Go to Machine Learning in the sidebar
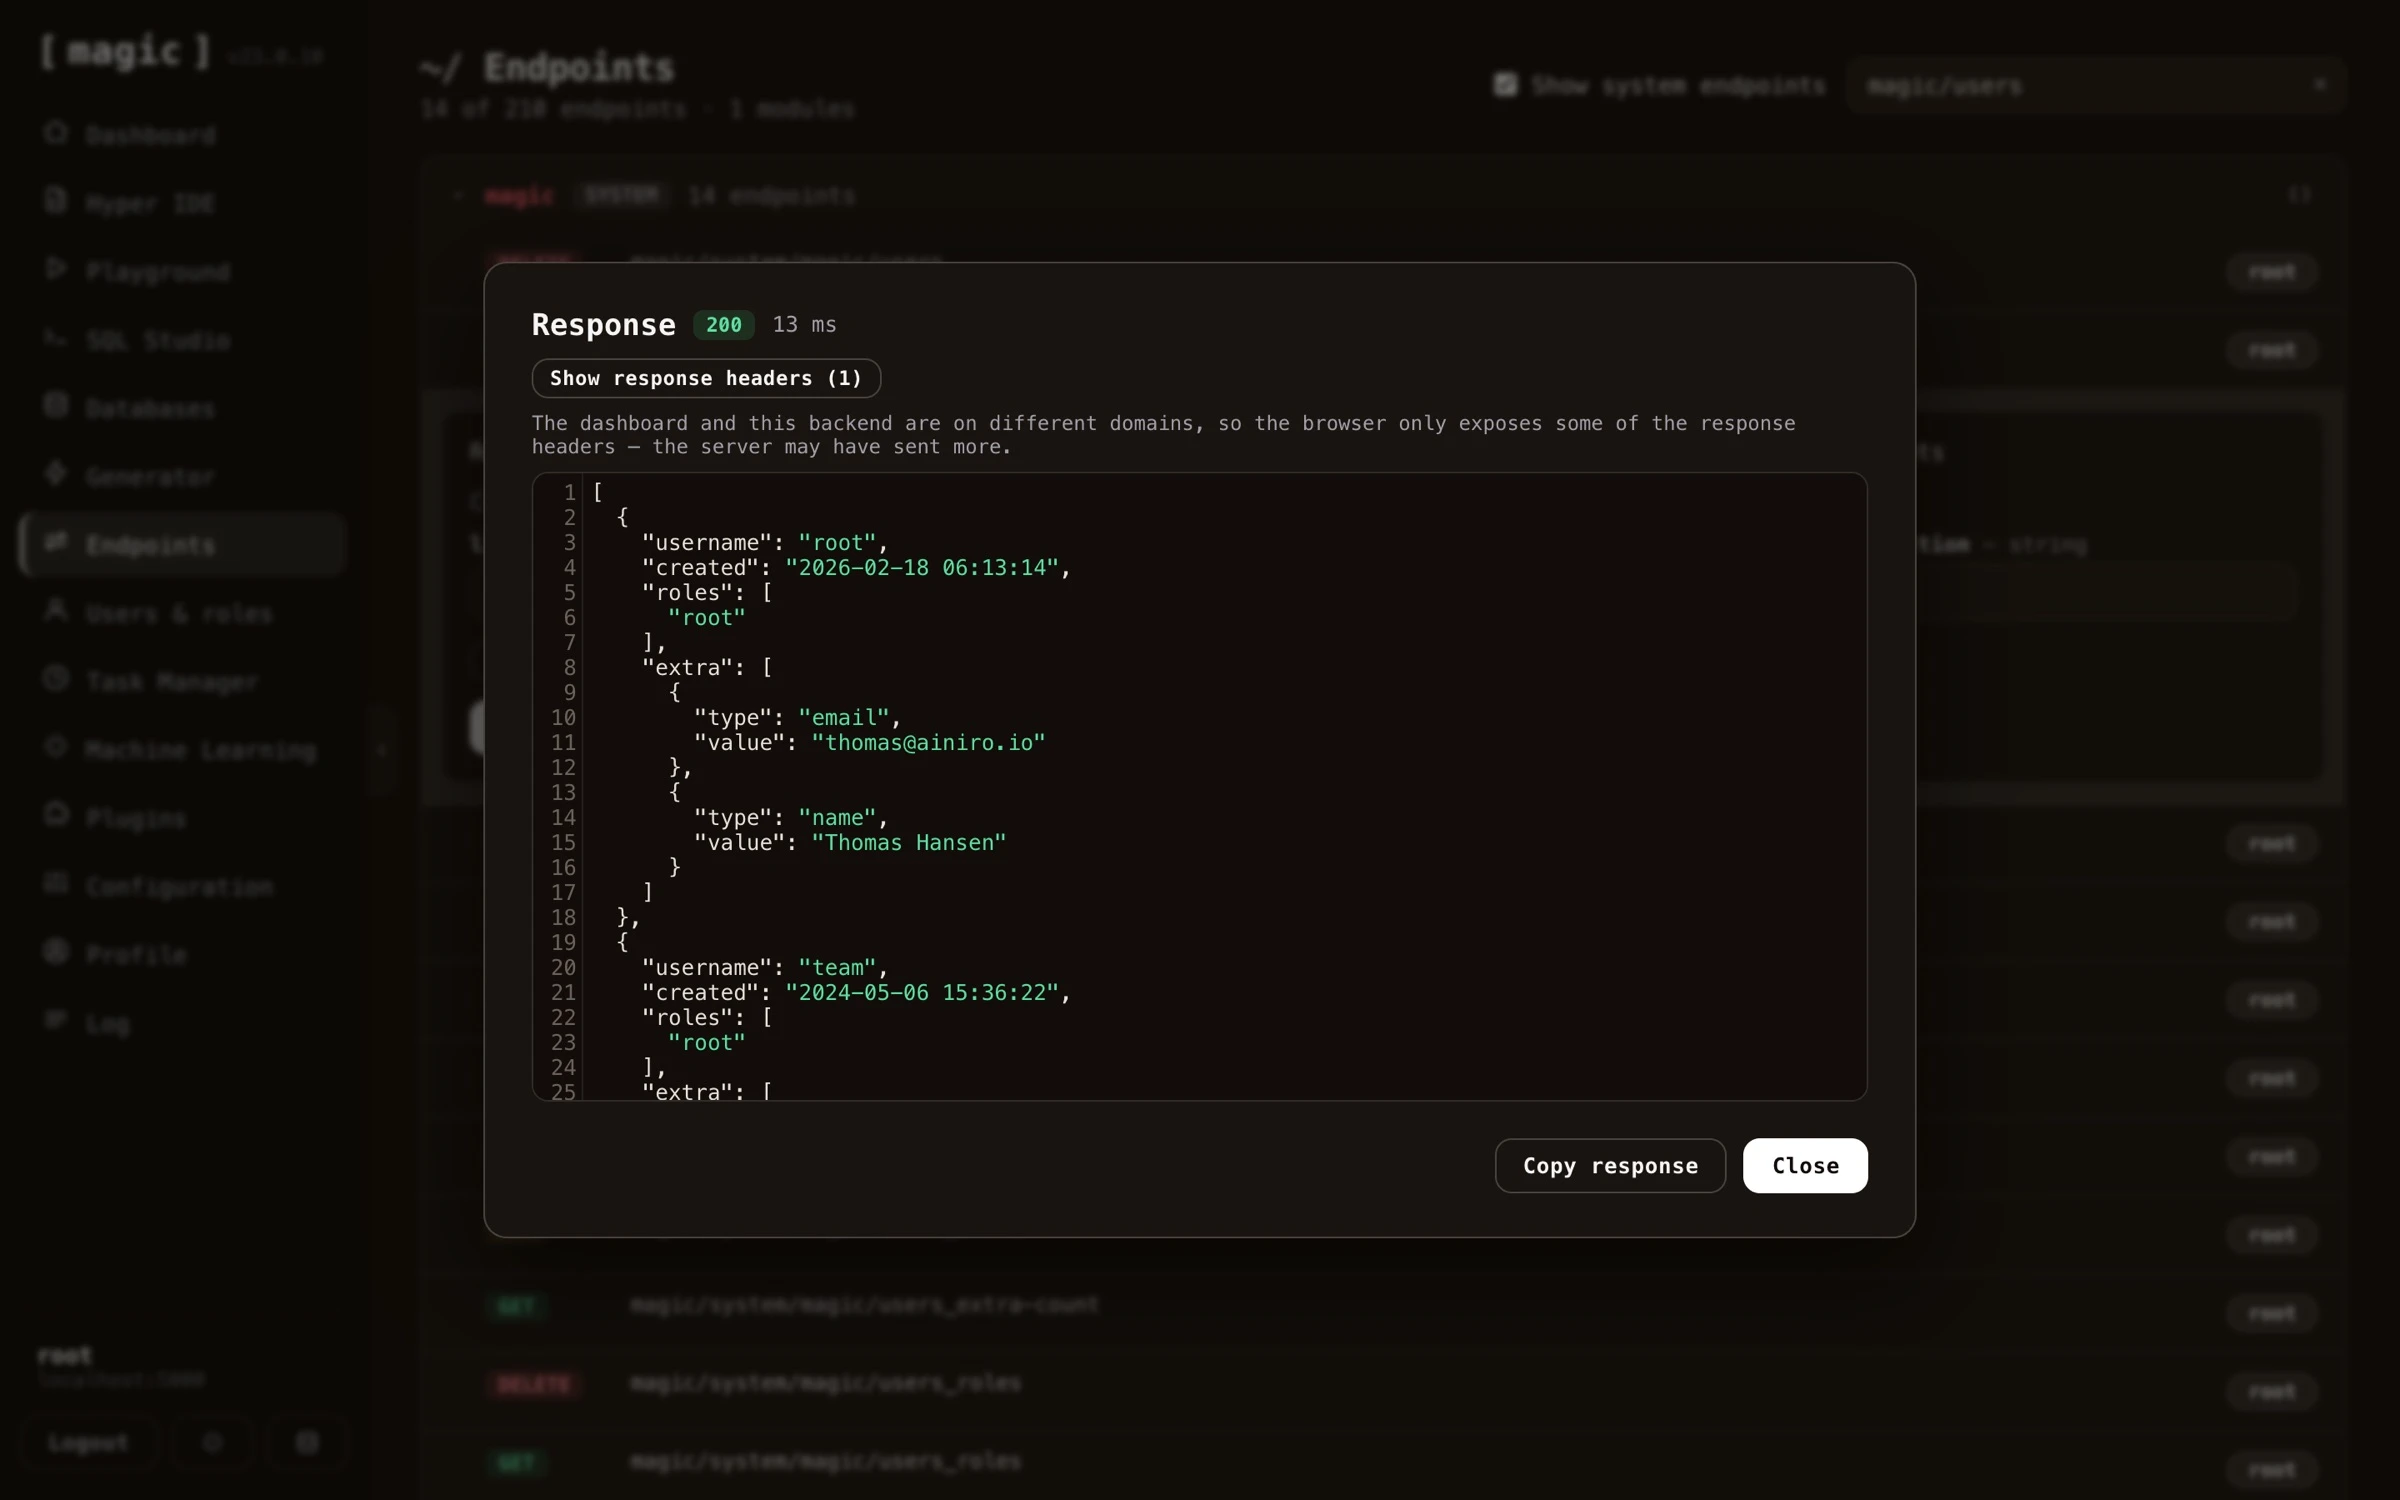The width and height of the screenshot is (2400, 1500). coord(182,750)
